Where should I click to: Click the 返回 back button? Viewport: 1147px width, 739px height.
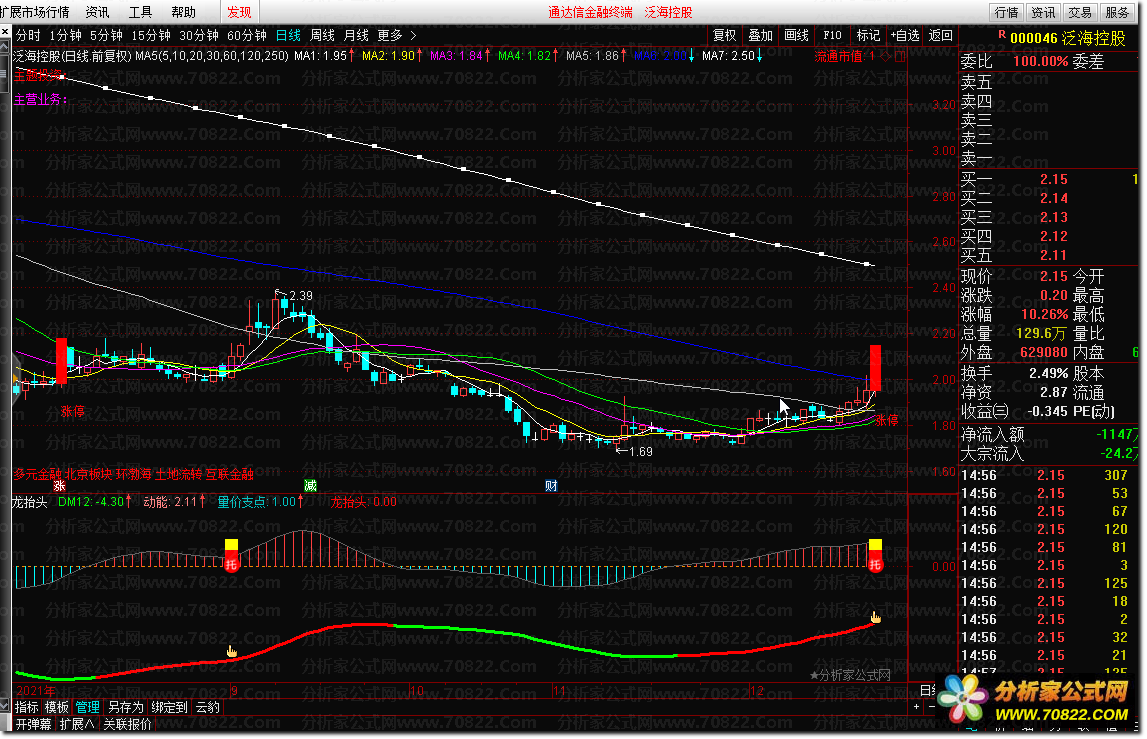click(x=941, y=35)
